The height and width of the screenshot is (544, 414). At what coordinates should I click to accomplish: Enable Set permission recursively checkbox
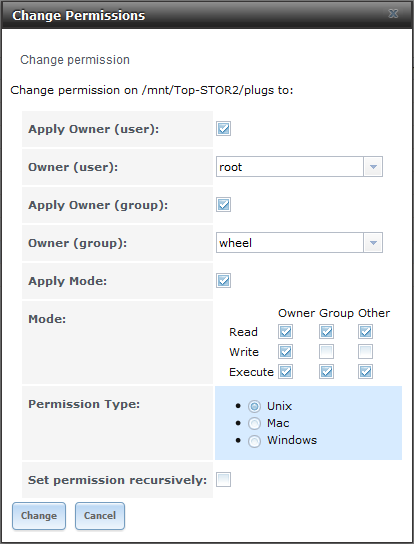(x=223, y=480)
